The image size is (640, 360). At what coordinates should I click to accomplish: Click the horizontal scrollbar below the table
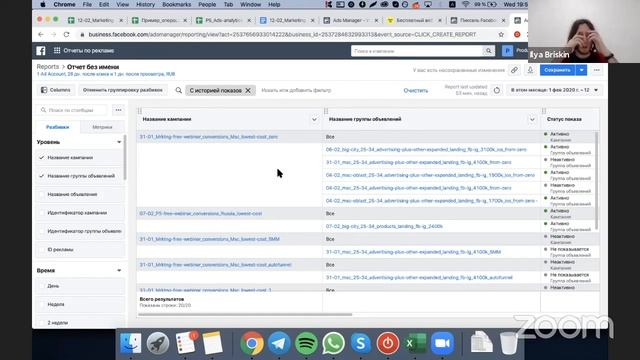coord(245,315)
